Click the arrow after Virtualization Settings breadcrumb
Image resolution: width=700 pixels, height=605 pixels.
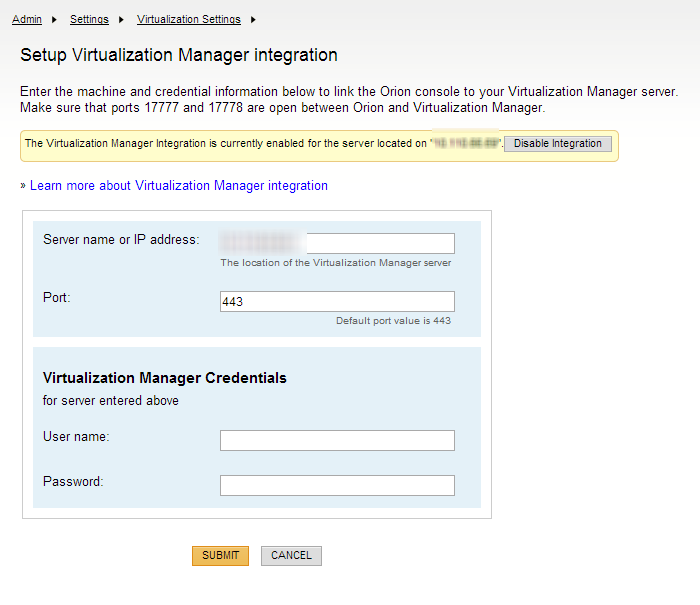click(x=253, y=20)
